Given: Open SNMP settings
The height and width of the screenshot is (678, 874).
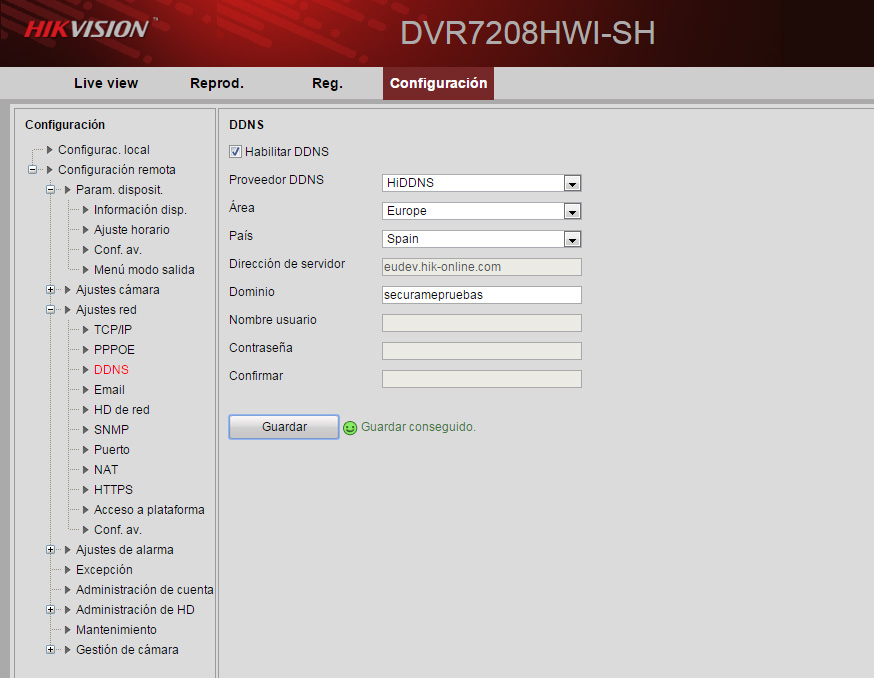Looking at the screenshot, I should click(111, 430).
